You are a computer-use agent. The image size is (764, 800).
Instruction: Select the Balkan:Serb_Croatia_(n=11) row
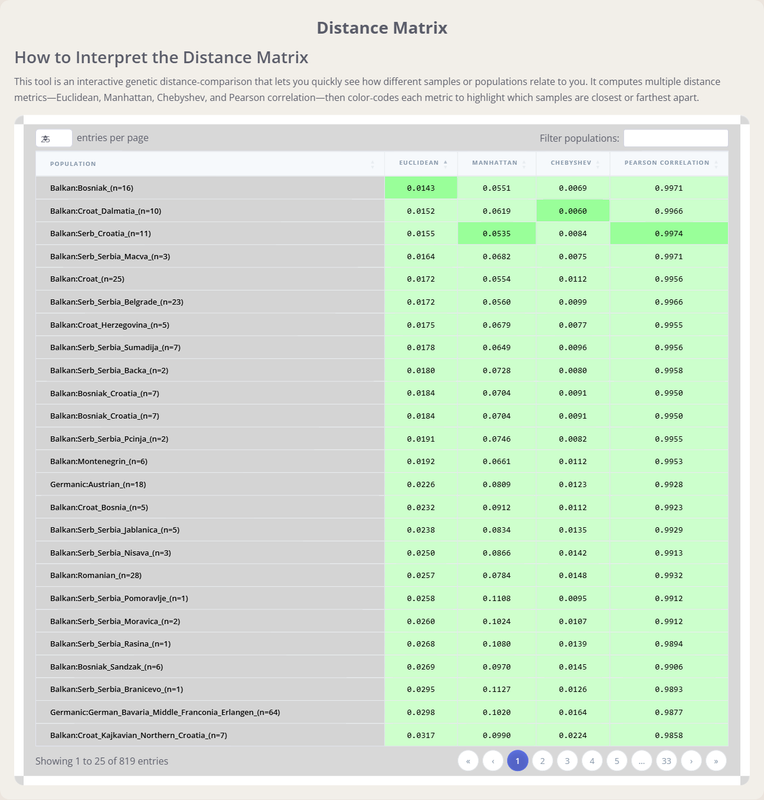click(382, 233)
